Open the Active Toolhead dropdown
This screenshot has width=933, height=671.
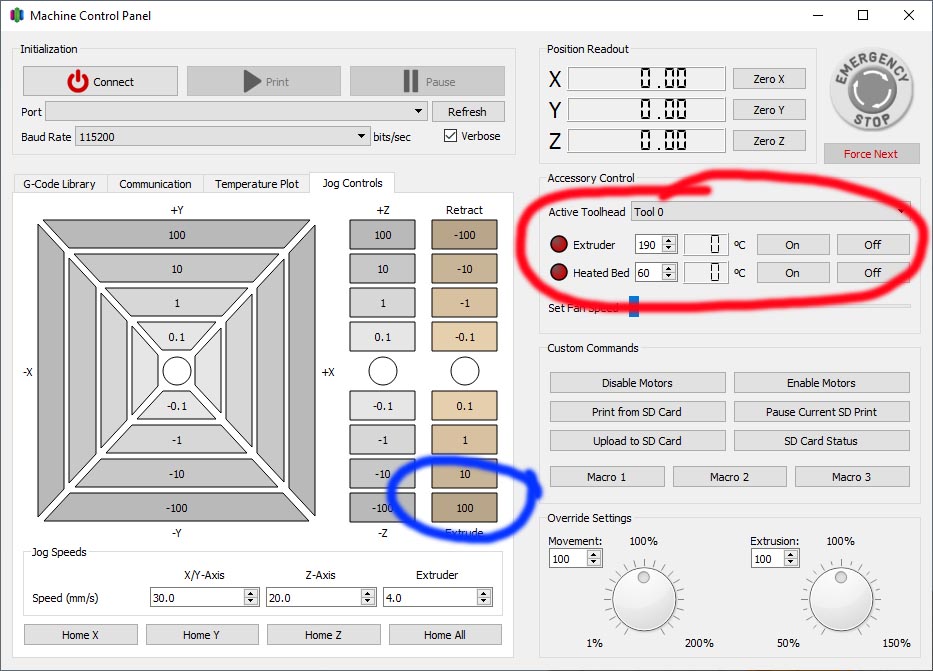[x=770, y=212]
